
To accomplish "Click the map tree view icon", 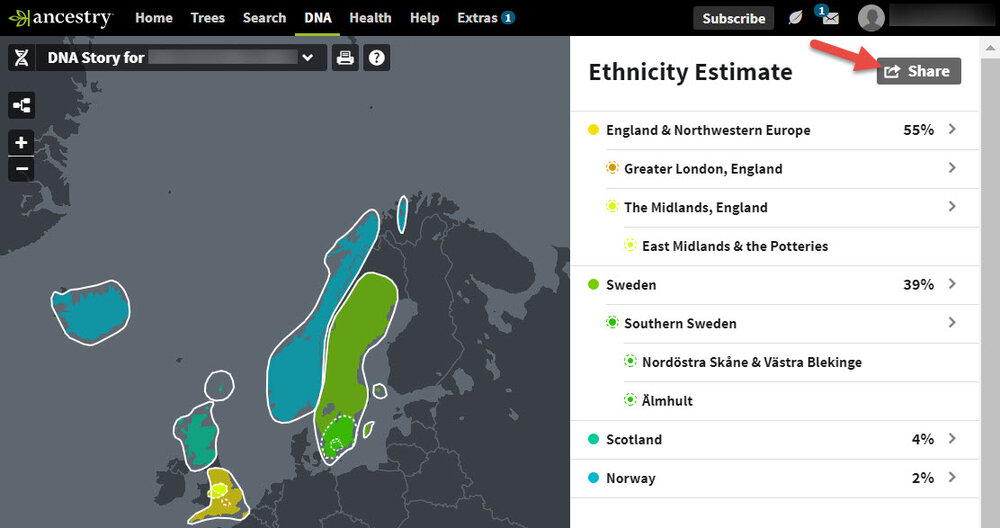I will tap(21, 105).
